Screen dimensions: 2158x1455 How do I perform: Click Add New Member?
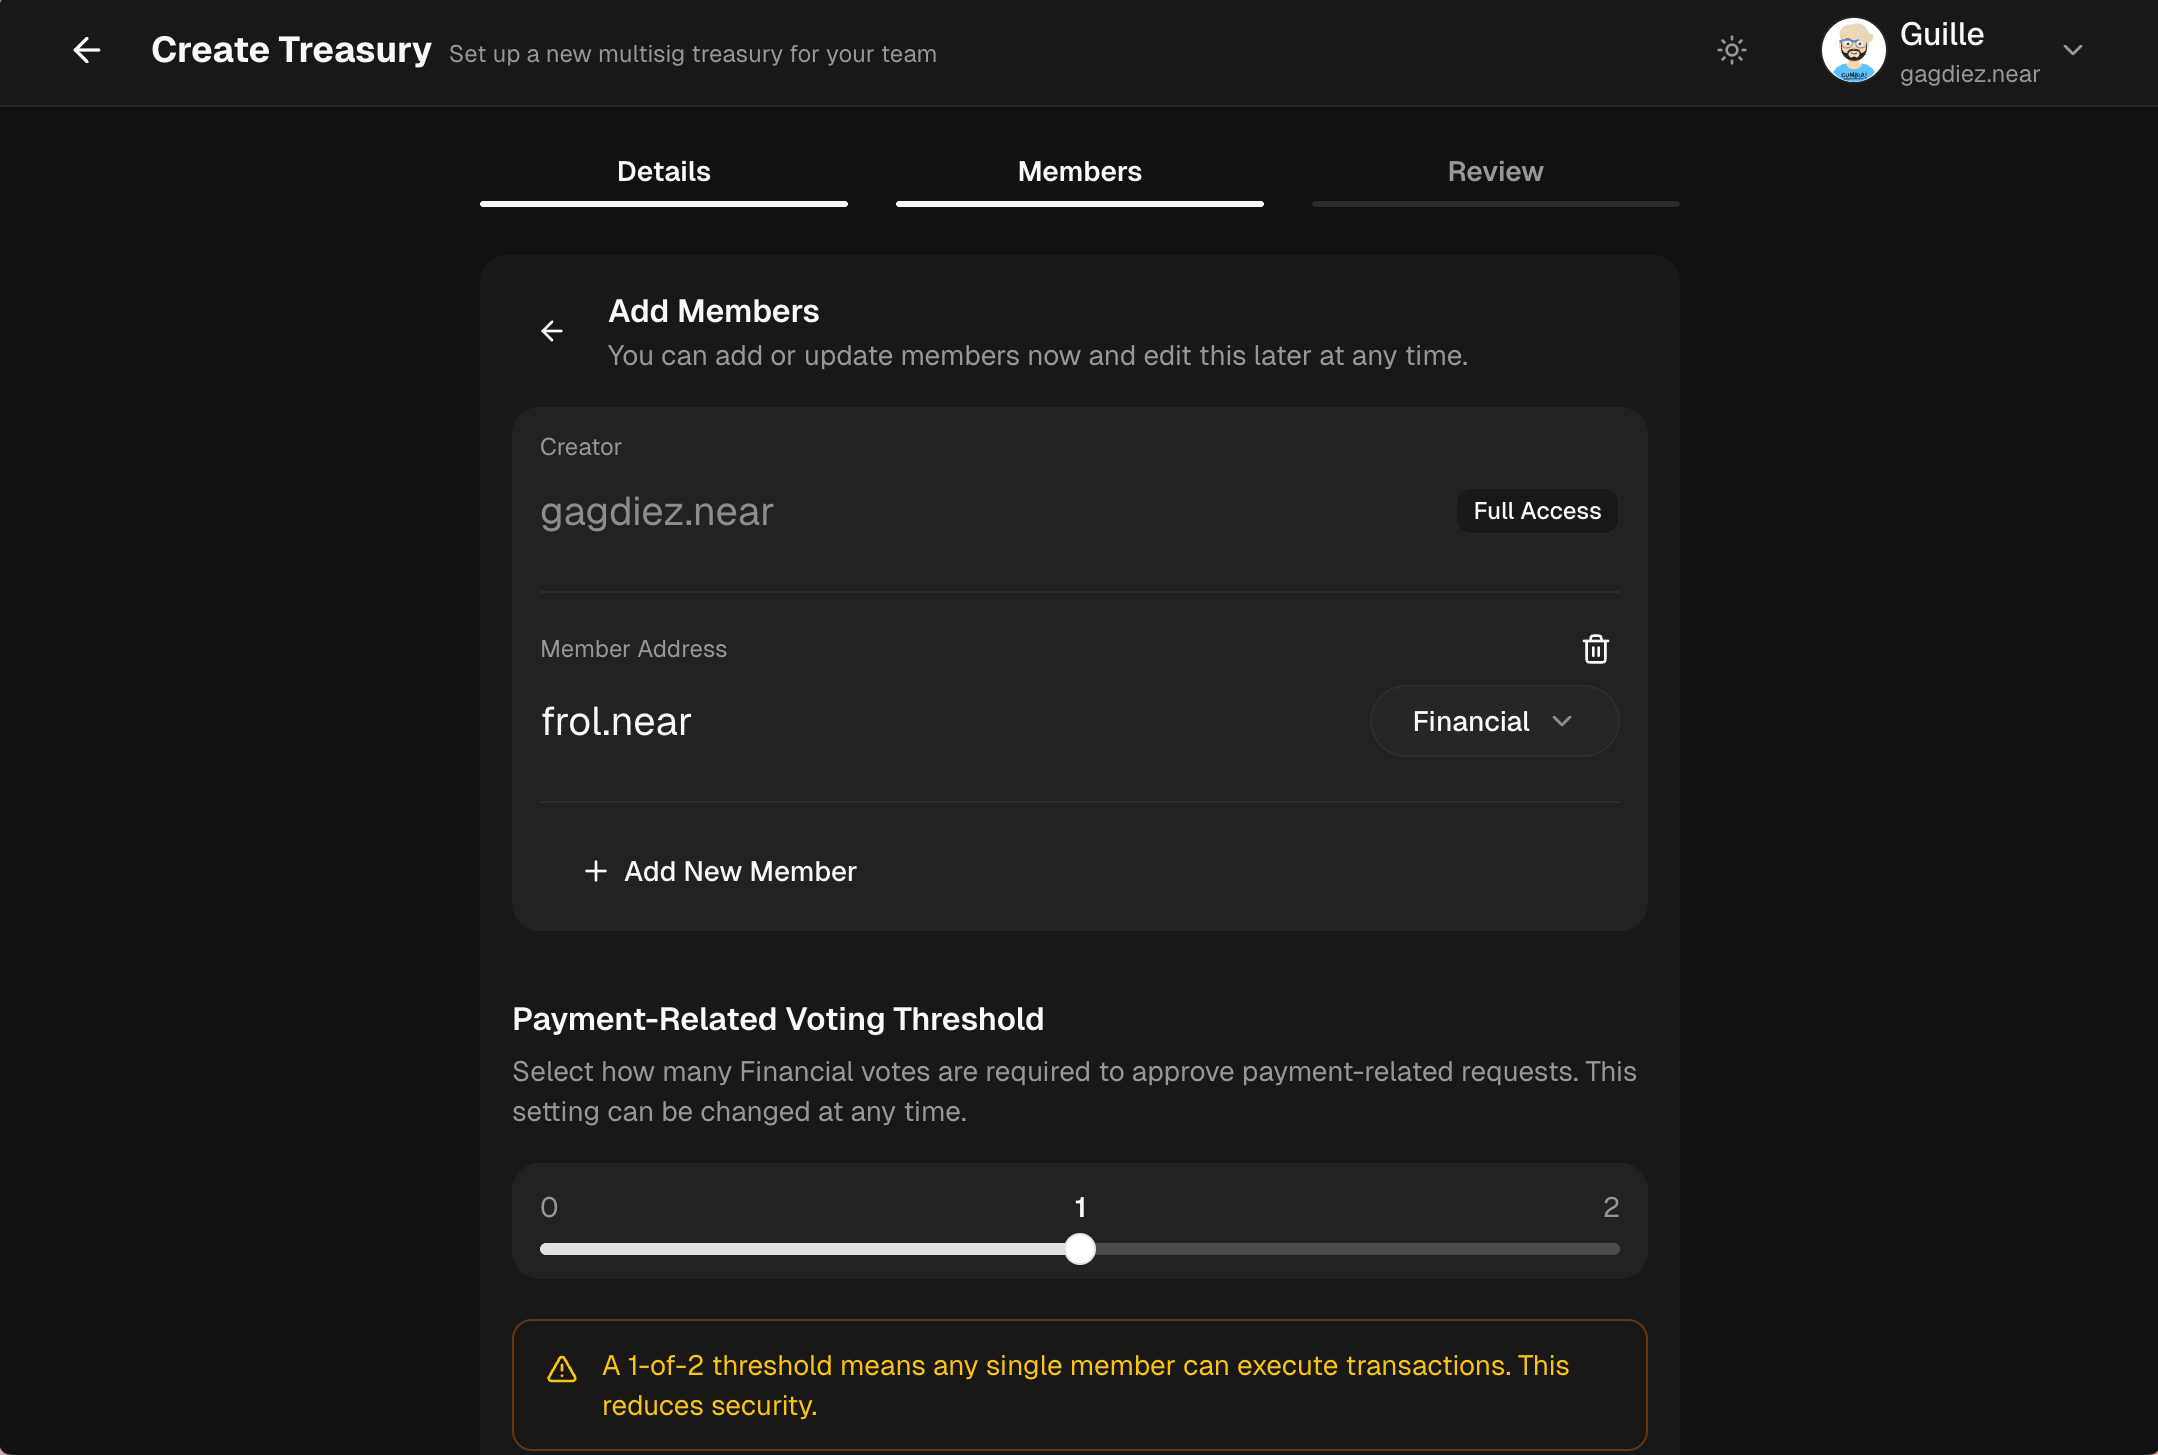click(x=740, y=871)
